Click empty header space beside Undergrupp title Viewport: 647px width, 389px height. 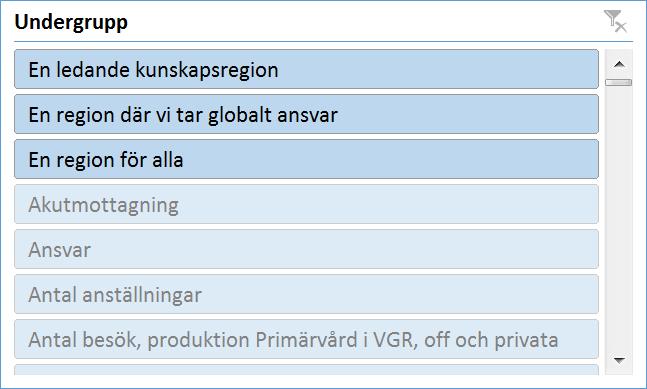coord(363,21)
